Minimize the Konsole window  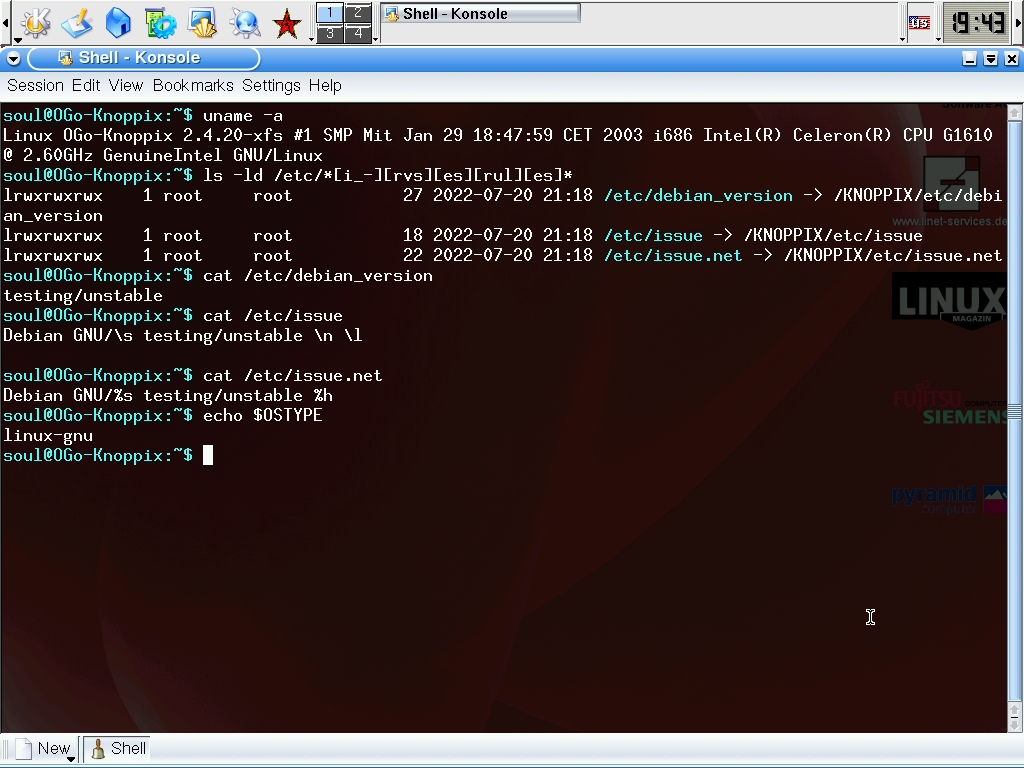(970, 59)
